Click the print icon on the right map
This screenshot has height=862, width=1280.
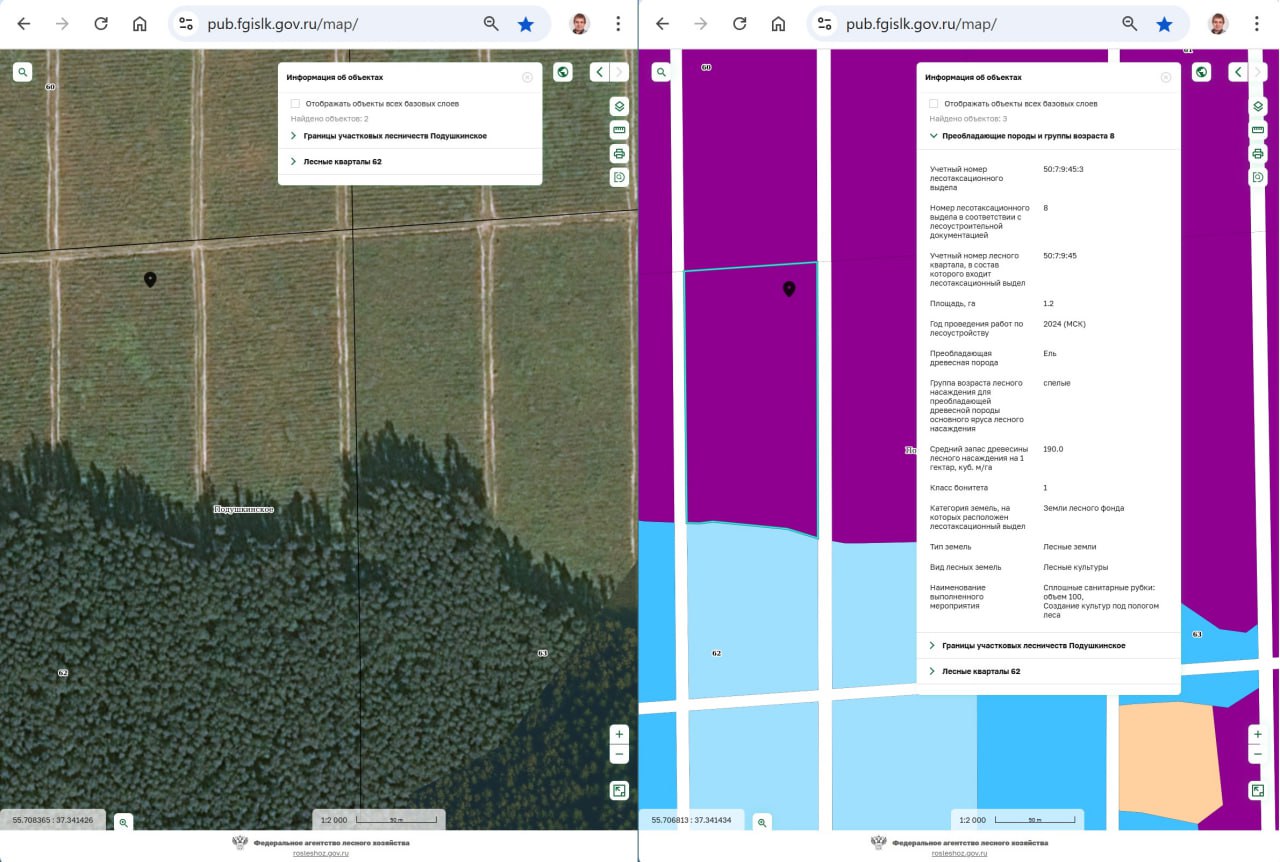1257,154
